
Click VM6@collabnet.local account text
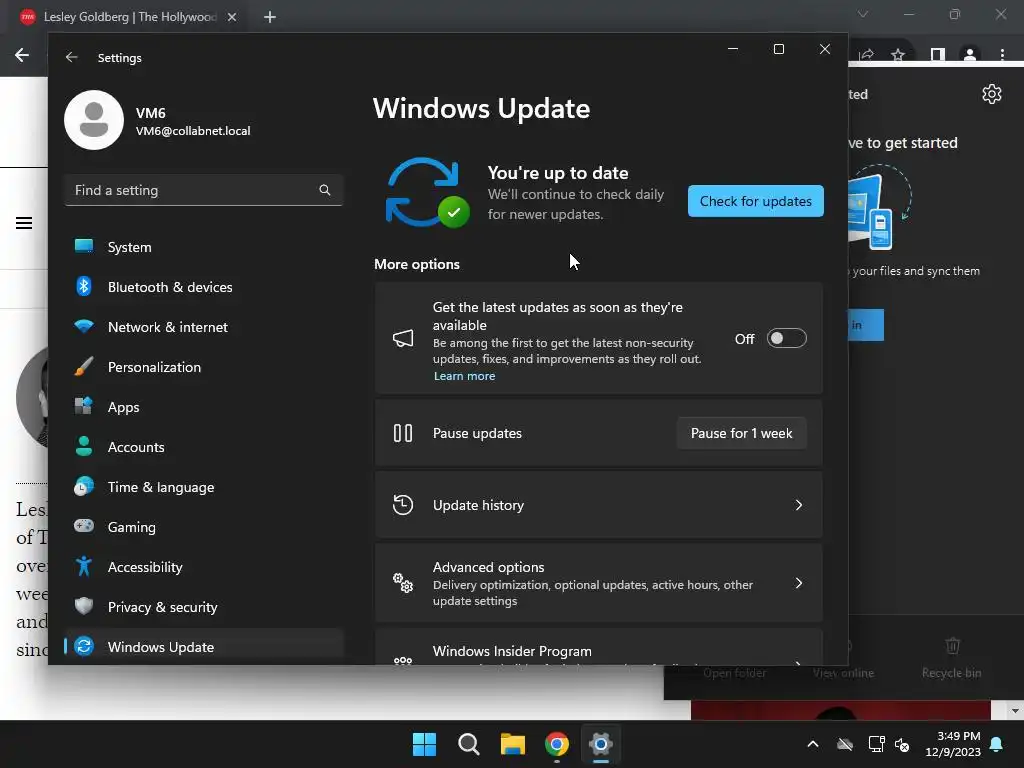point(193,131)
